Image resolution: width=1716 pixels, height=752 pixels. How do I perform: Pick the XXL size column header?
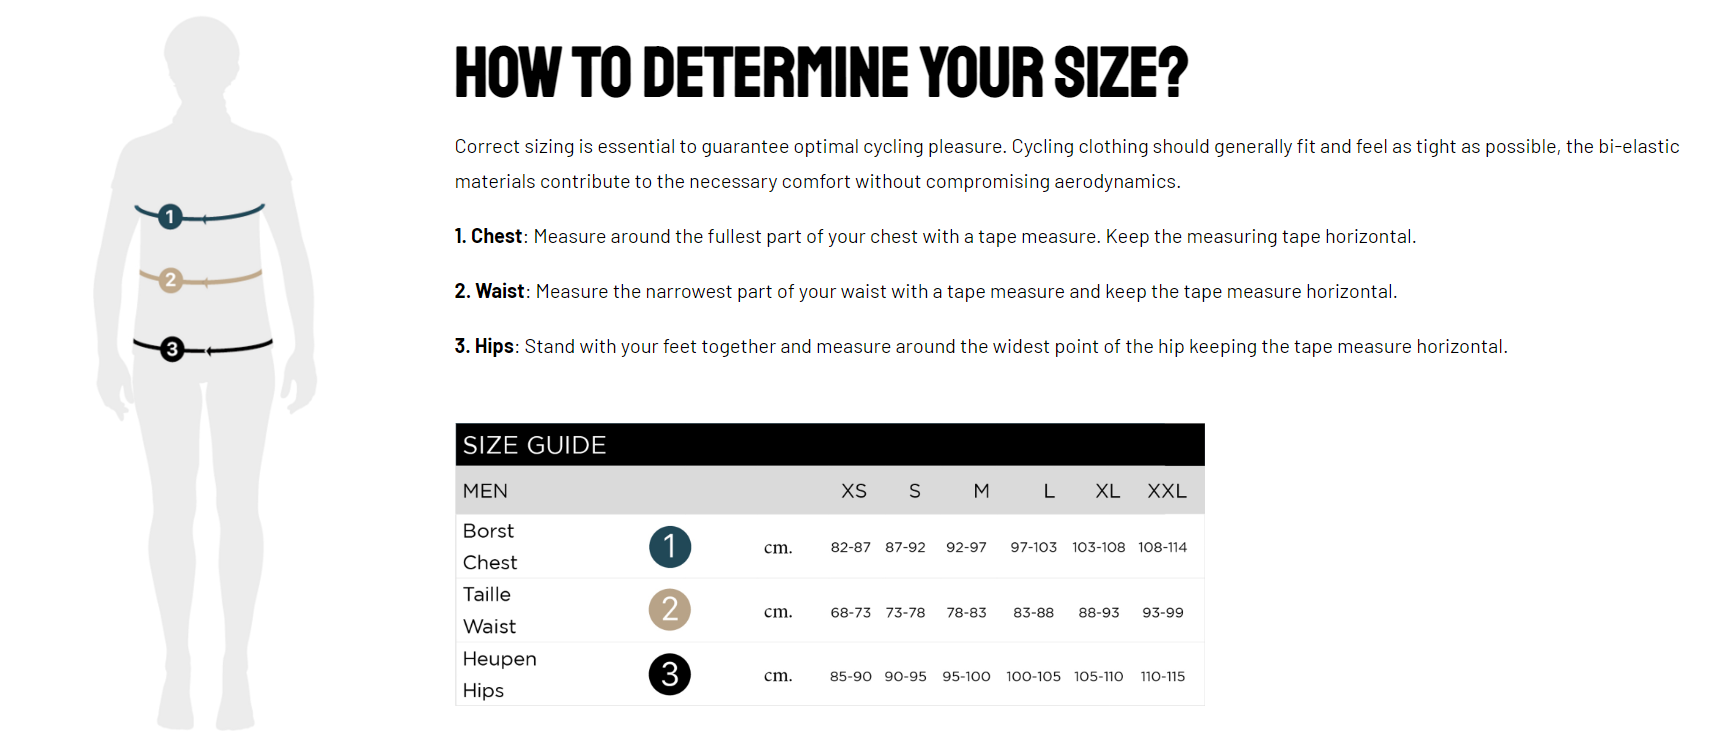pyautogui.click(x=1166, y=491)
